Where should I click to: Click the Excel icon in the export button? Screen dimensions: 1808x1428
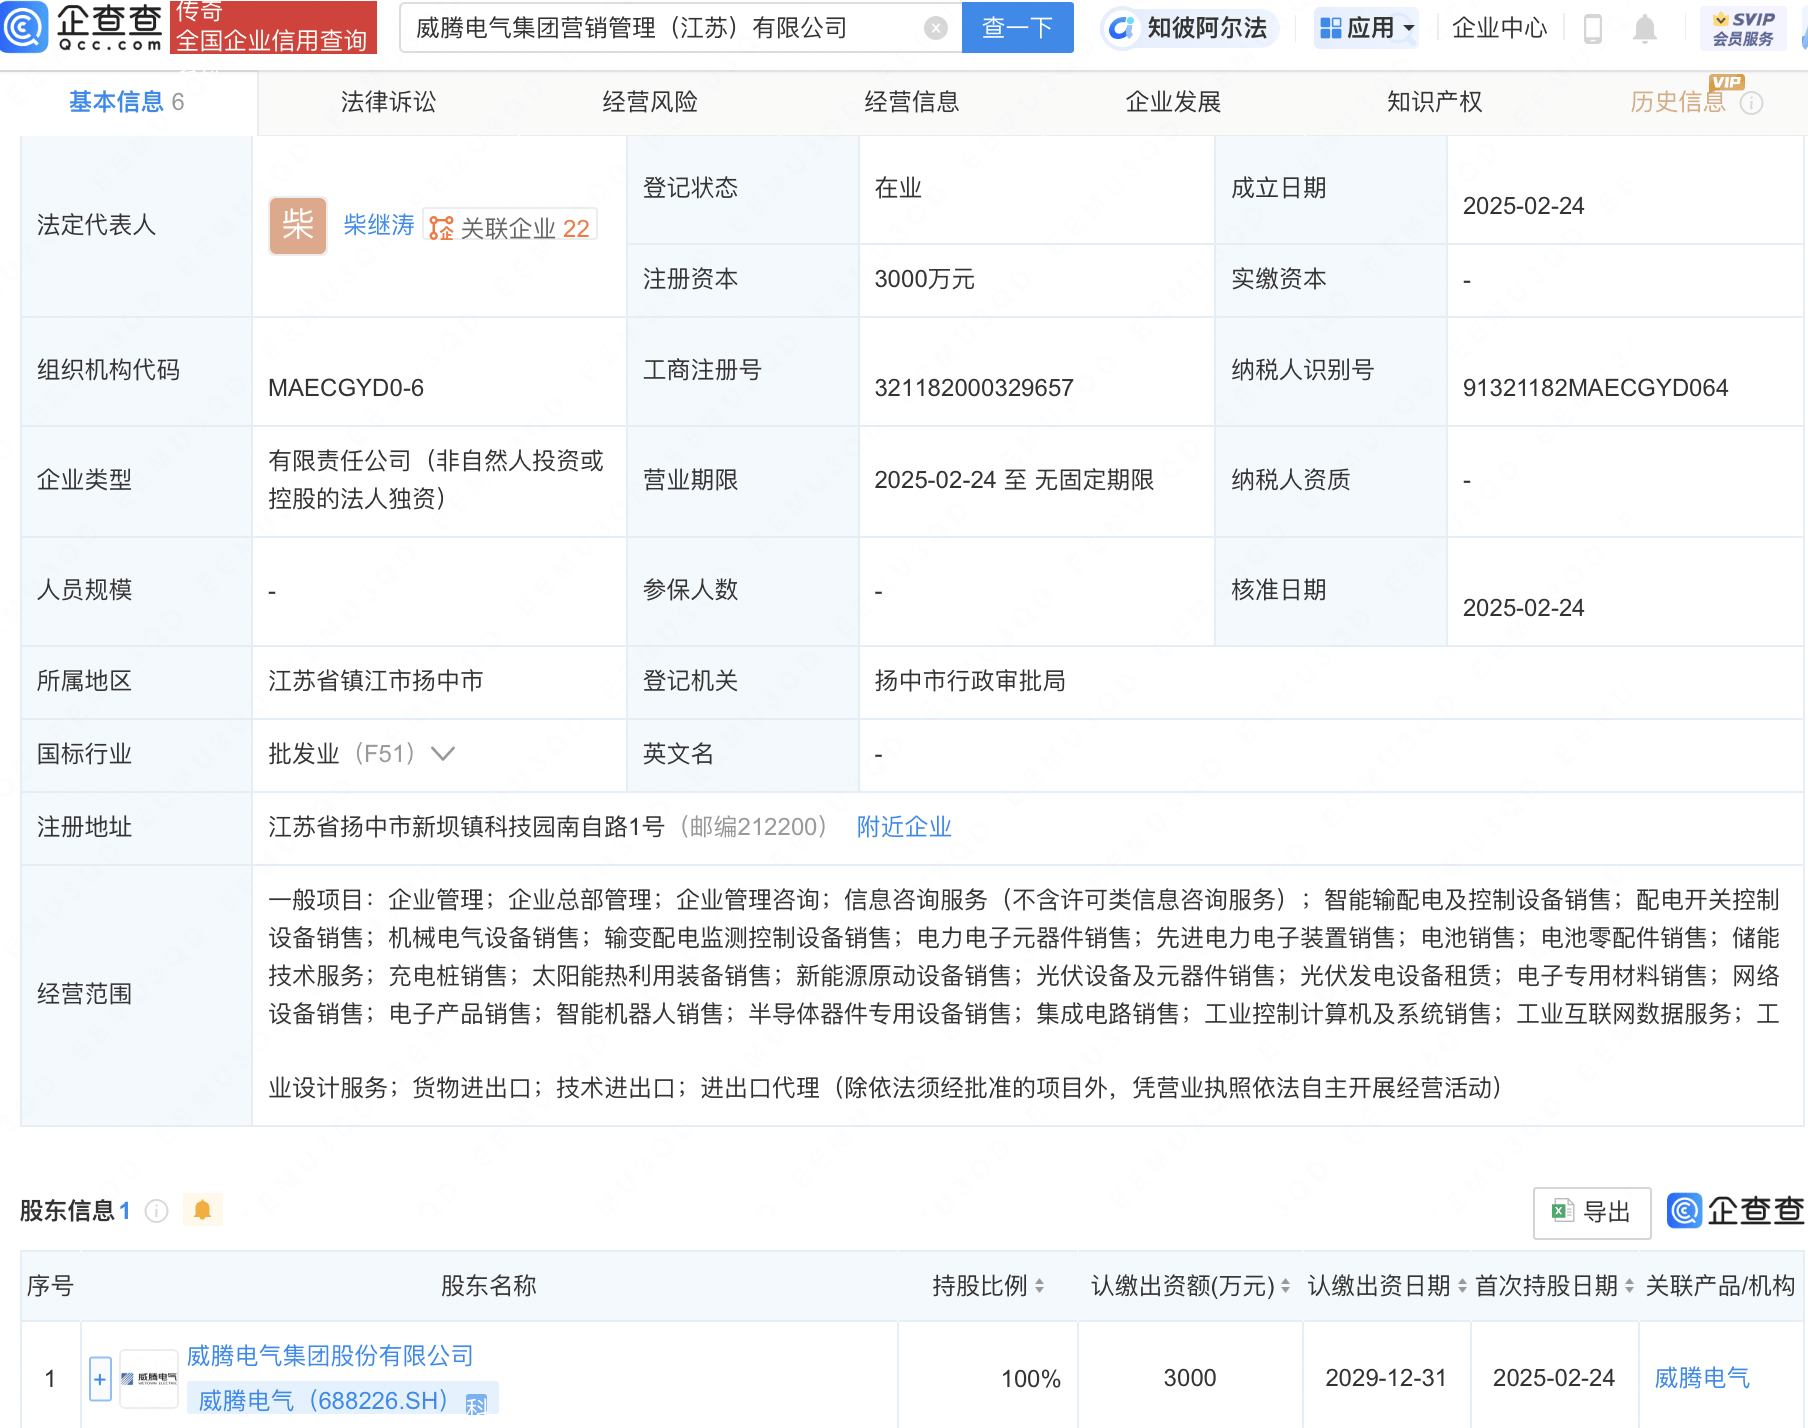pyautogui.click(x=1562, y=1211)
